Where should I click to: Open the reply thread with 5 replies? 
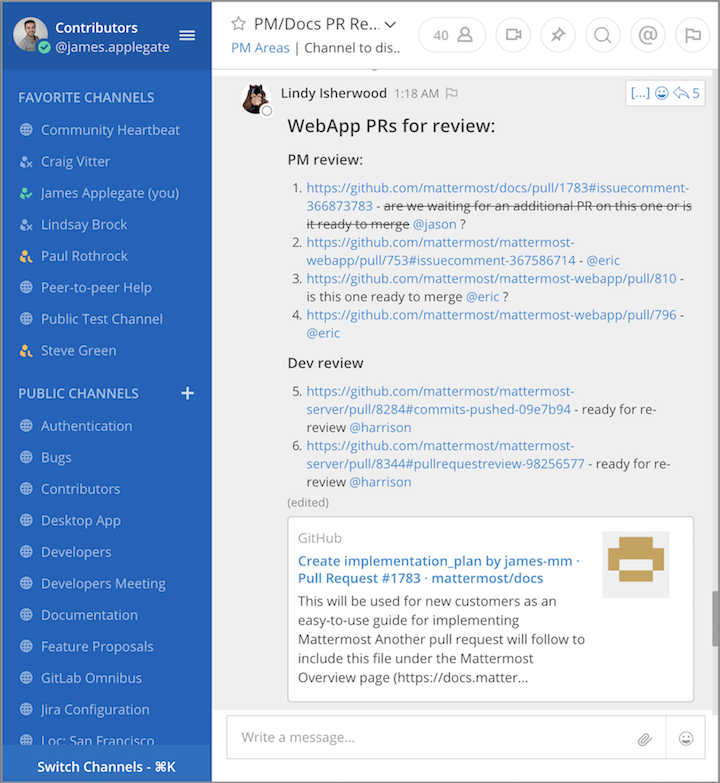(x=687, y=93)
